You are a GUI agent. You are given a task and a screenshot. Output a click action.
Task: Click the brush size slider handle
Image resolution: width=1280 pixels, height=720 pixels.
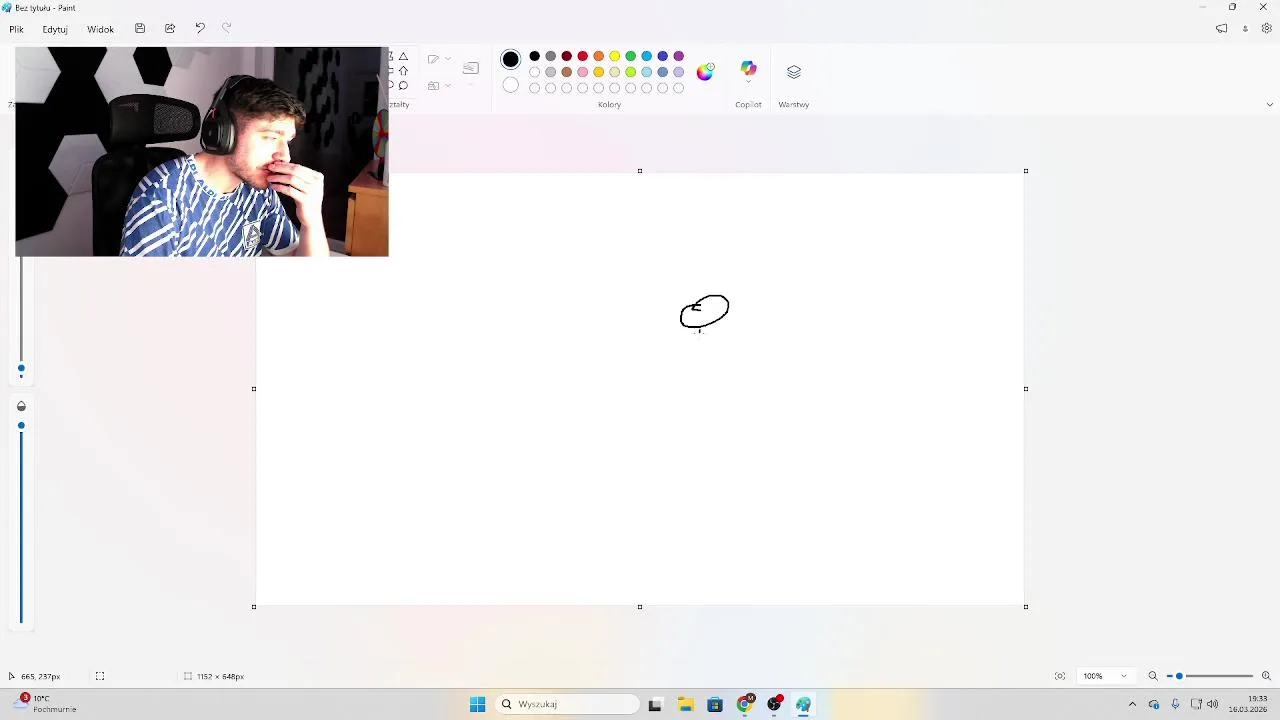[x=21, y=369]
